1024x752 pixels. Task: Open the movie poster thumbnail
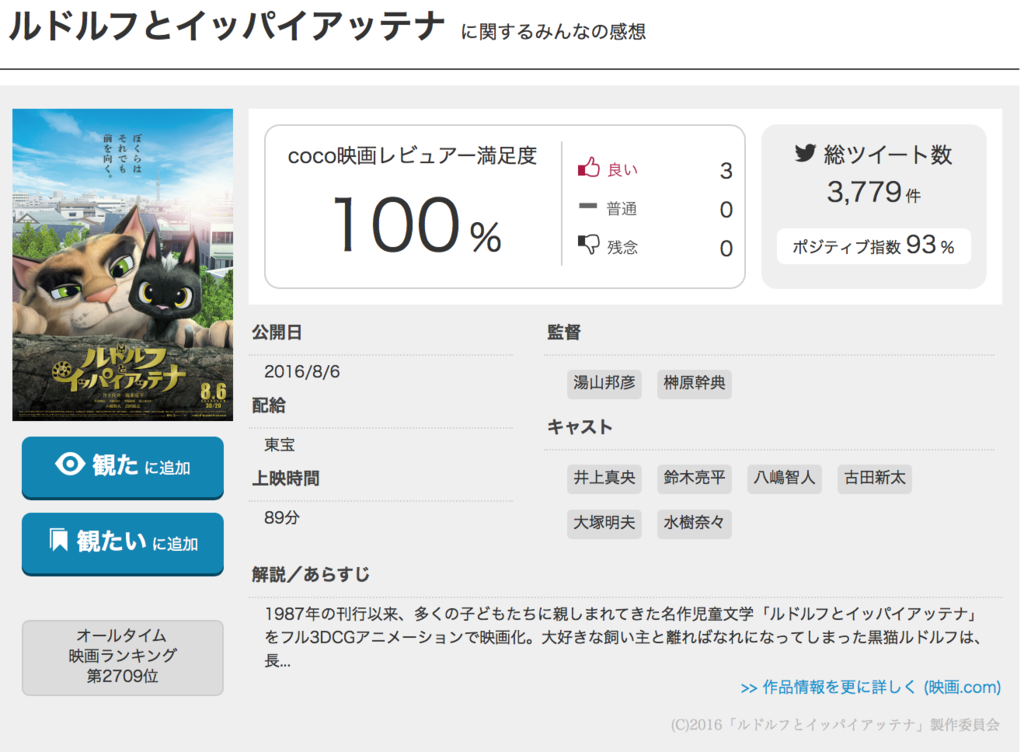123,264
